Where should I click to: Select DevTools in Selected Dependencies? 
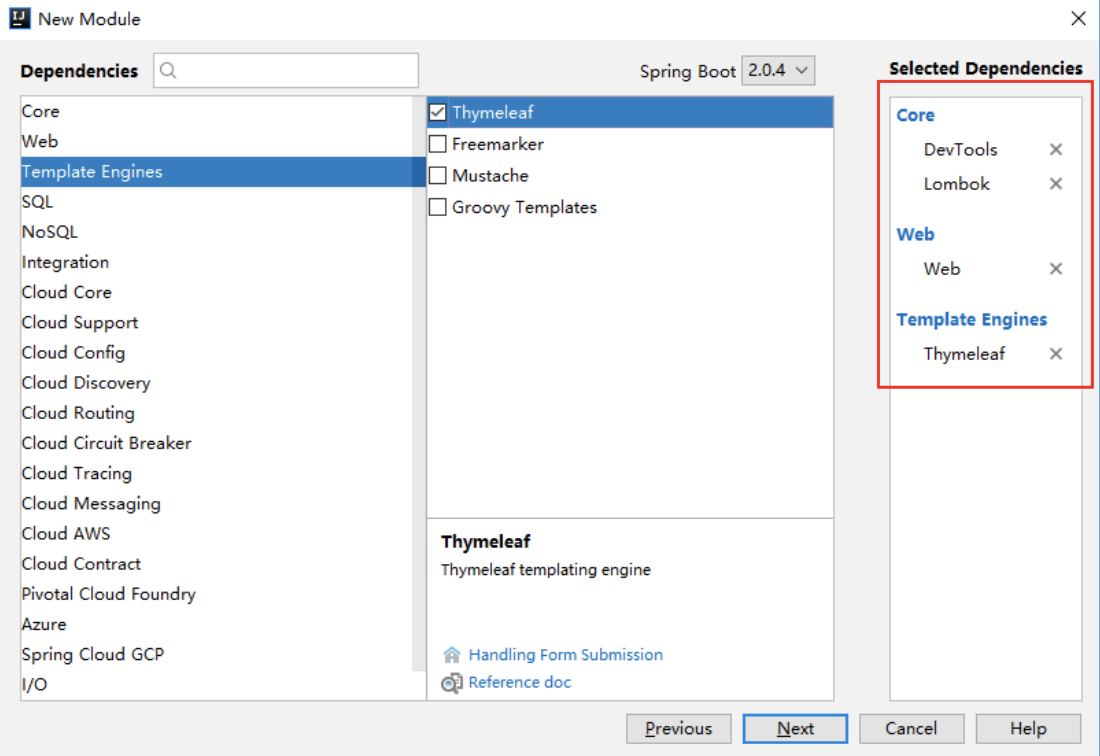[x=960, y=149]
